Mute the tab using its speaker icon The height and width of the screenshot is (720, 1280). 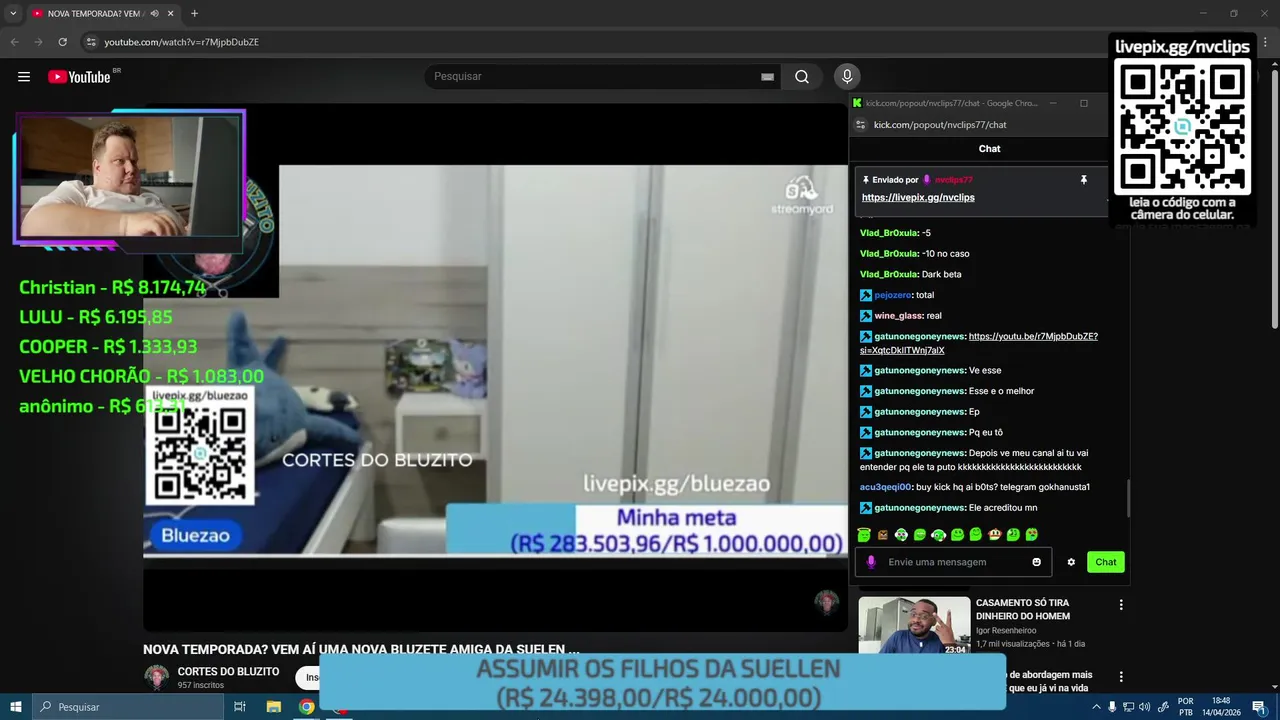pyautogui.click(x=154, y=13)
